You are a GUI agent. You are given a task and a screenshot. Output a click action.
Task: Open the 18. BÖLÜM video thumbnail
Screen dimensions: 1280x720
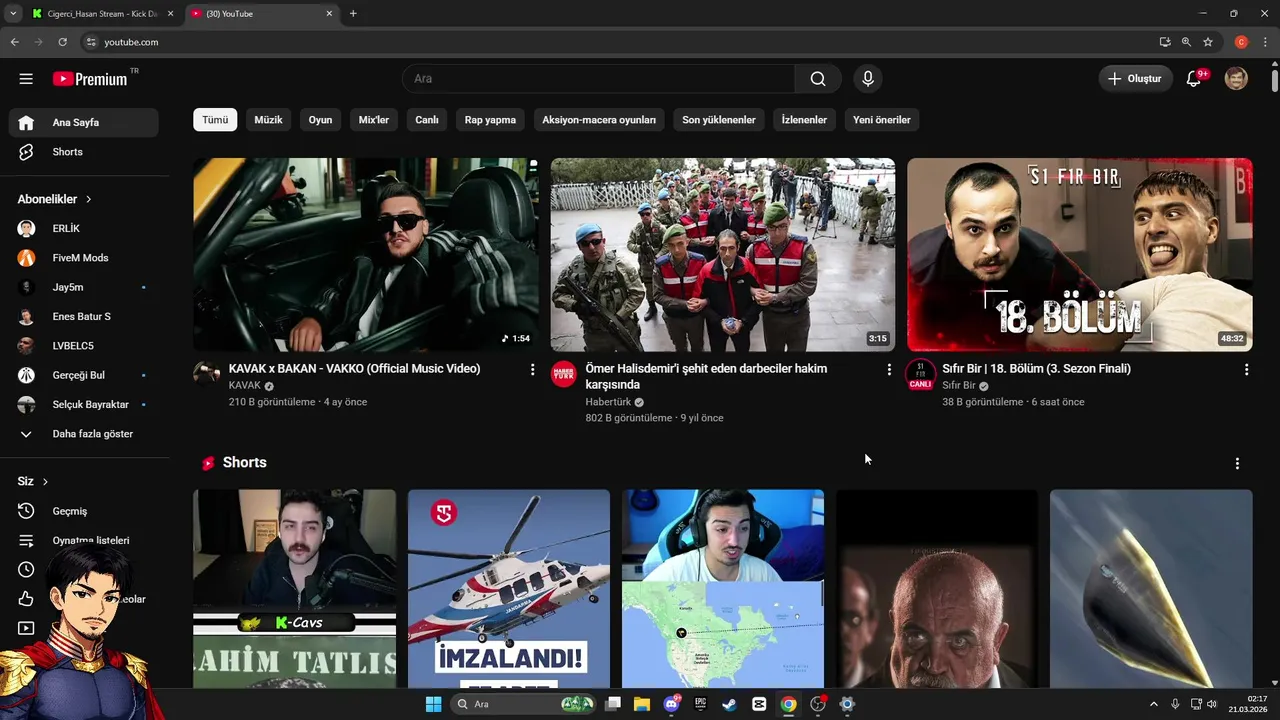1080,255
